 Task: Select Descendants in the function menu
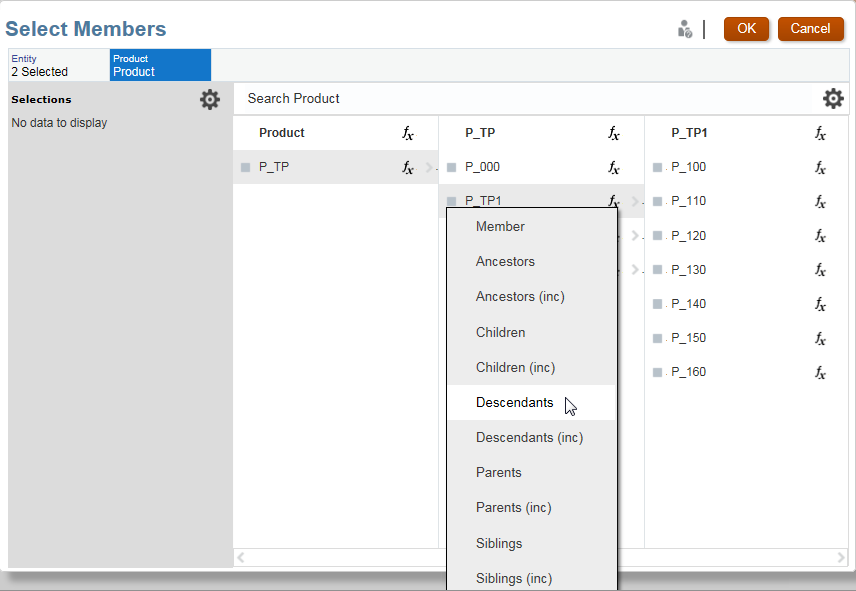(531, 402)
